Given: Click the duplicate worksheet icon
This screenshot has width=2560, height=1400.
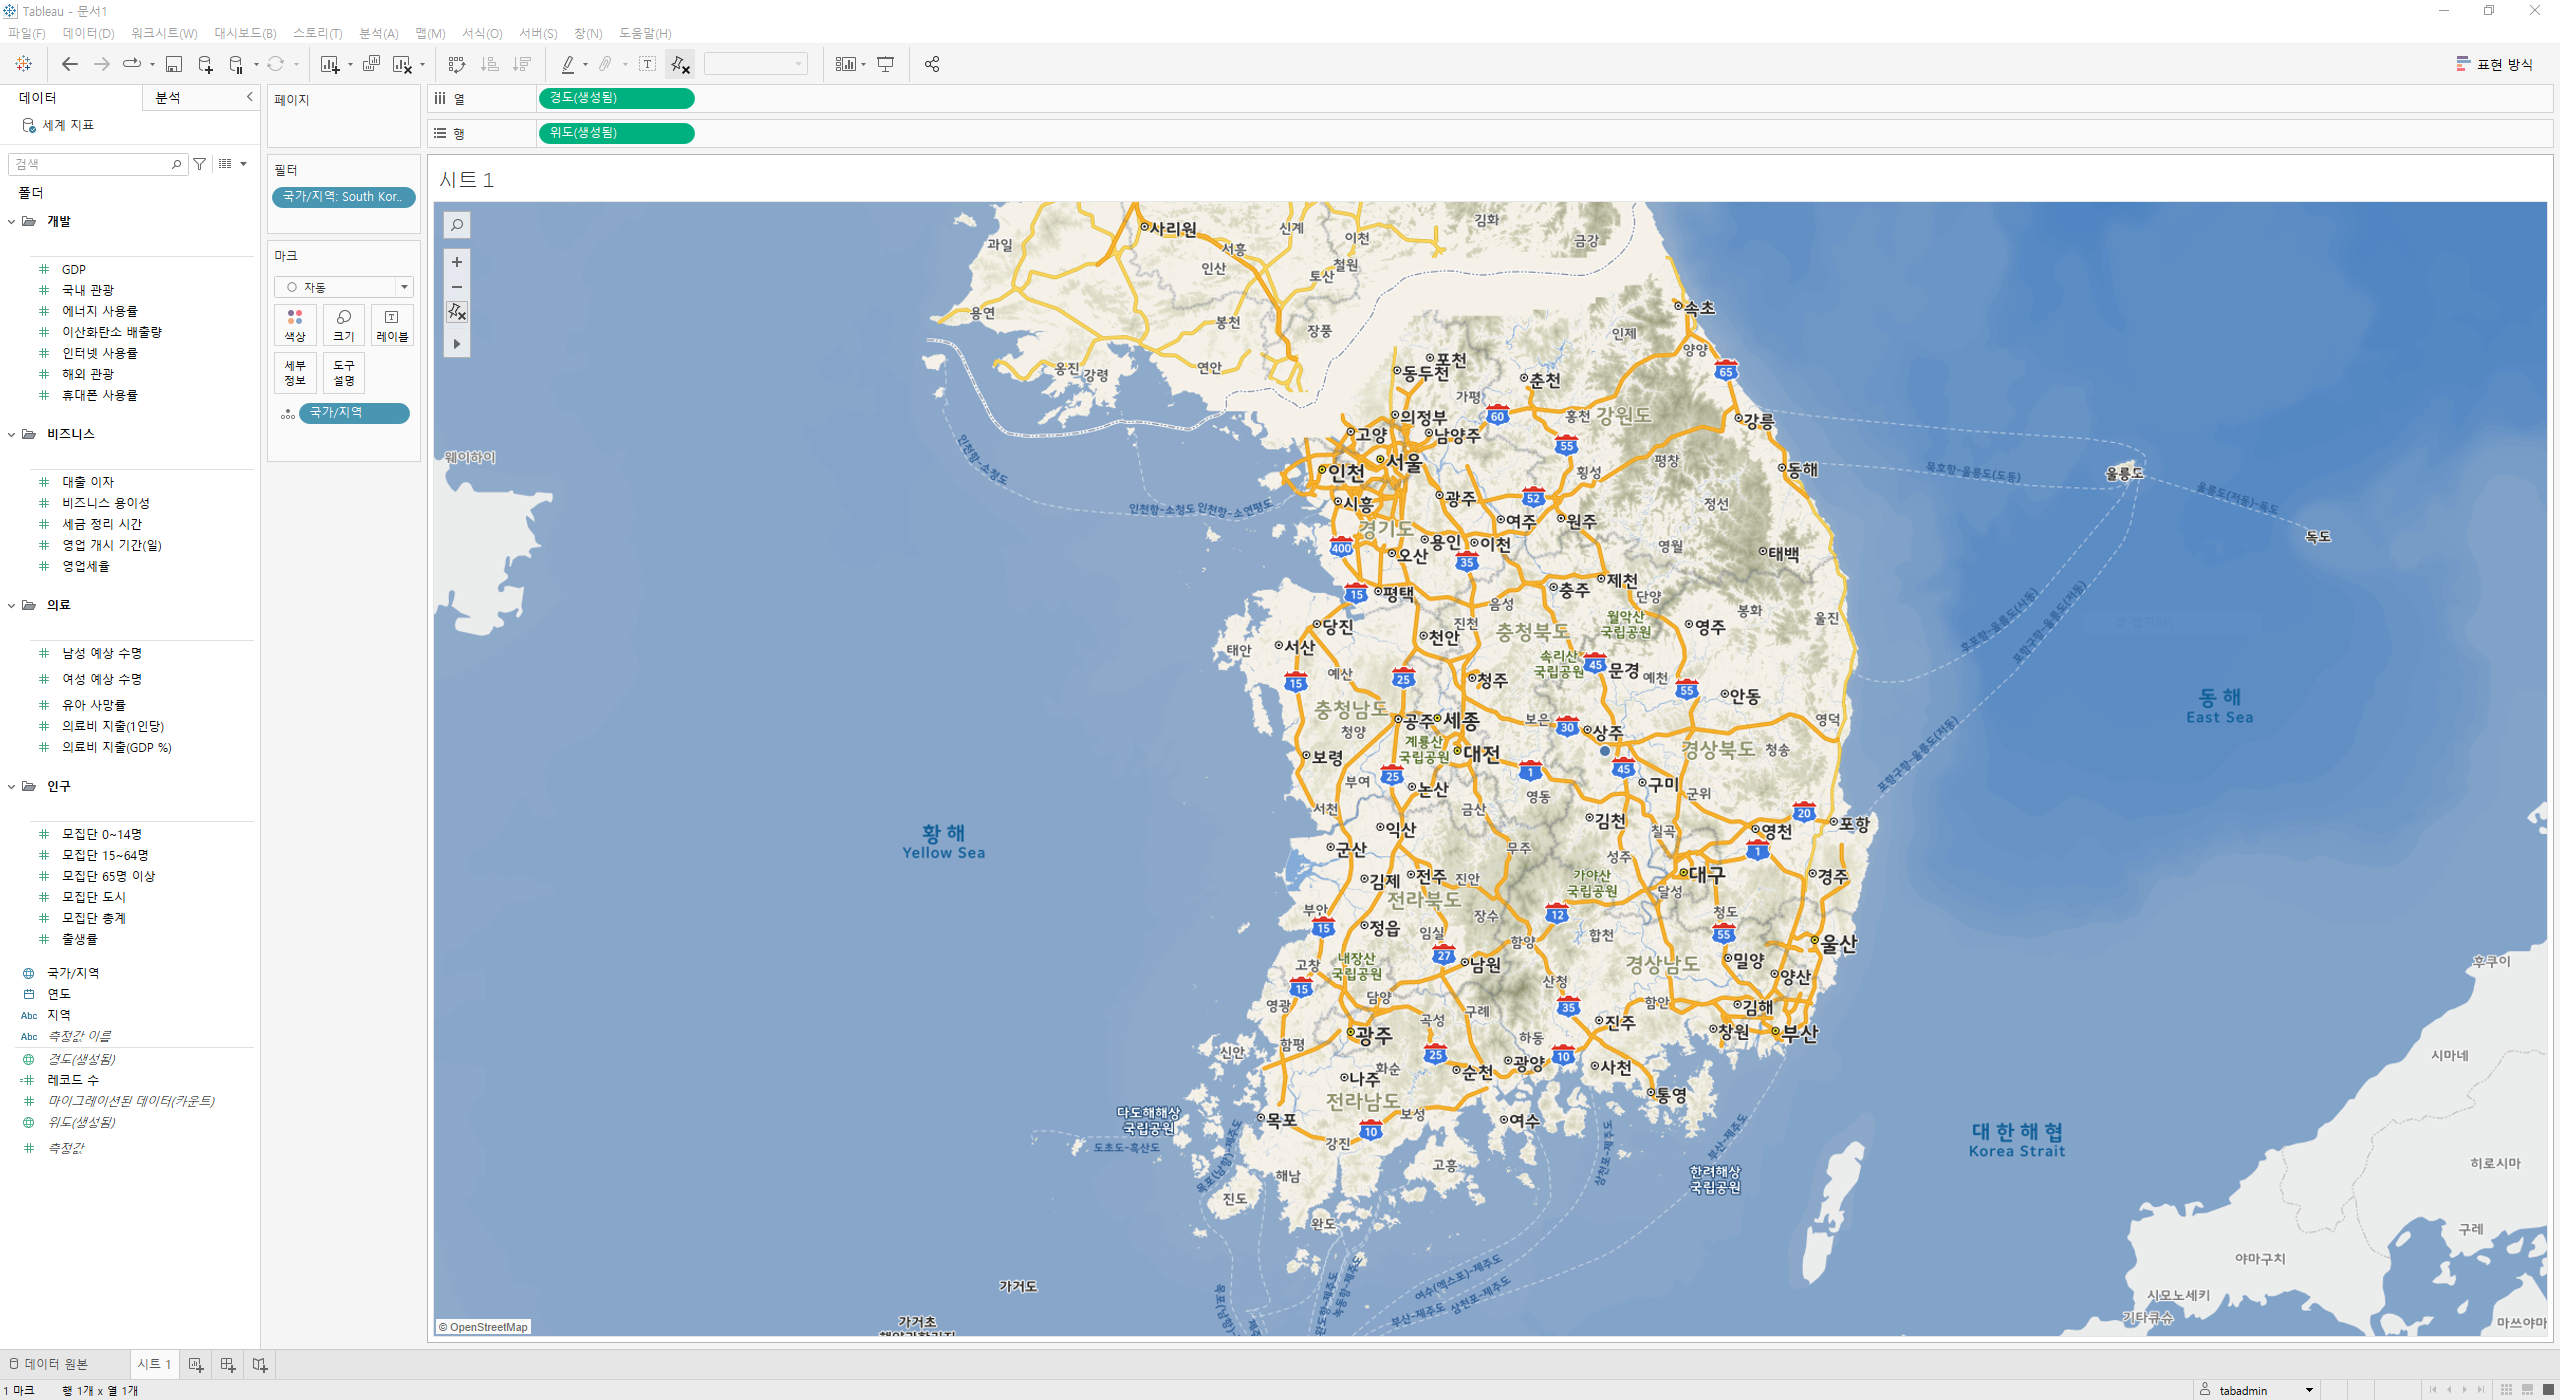Looking at the screenshot, I should pyautogui.click(x=371, y=65).
